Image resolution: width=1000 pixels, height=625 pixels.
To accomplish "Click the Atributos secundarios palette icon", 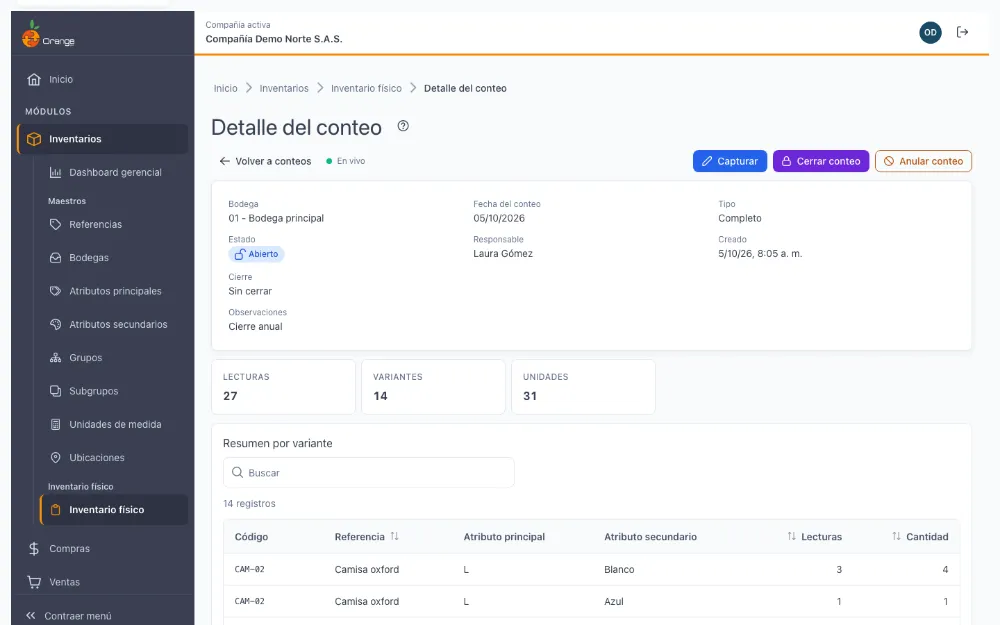I will pyautogui.click(x=55, y=324).
